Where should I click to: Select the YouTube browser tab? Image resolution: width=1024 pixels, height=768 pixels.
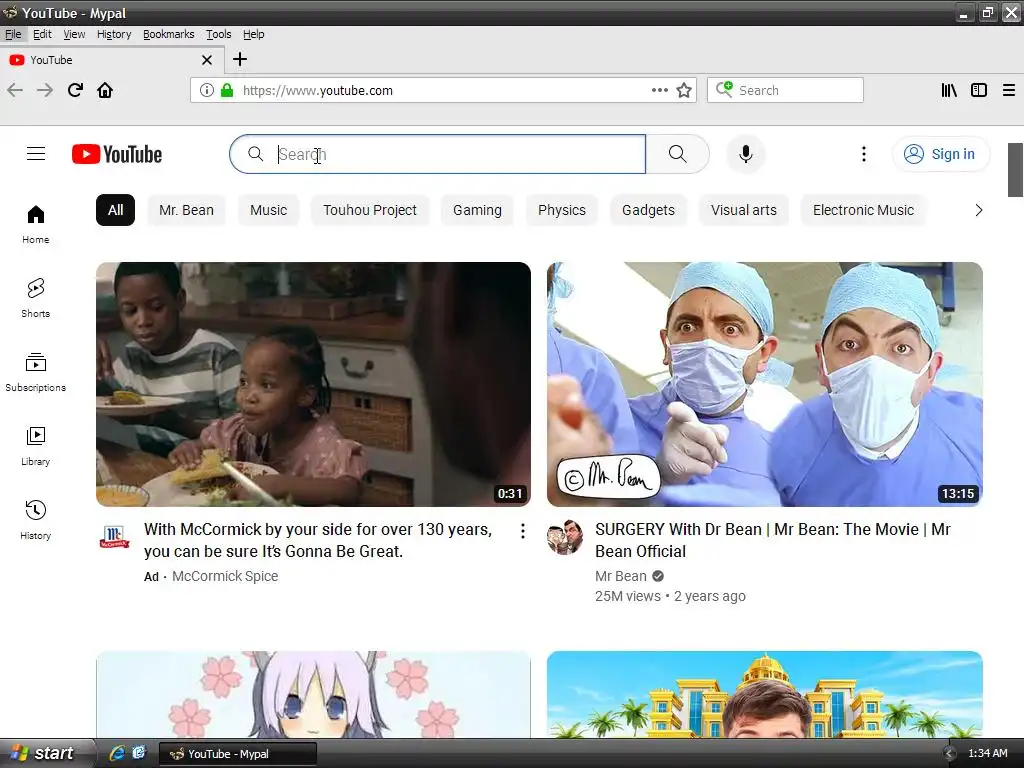(111, 60)
